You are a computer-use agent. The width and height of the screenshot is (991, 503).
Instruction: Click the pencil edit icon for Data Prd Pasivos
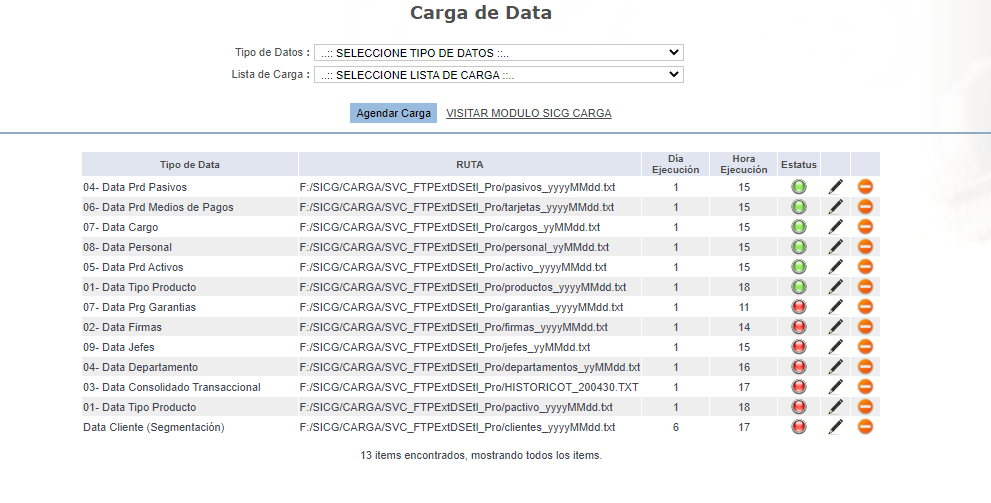pyautogui.click(x=836, y=187)
